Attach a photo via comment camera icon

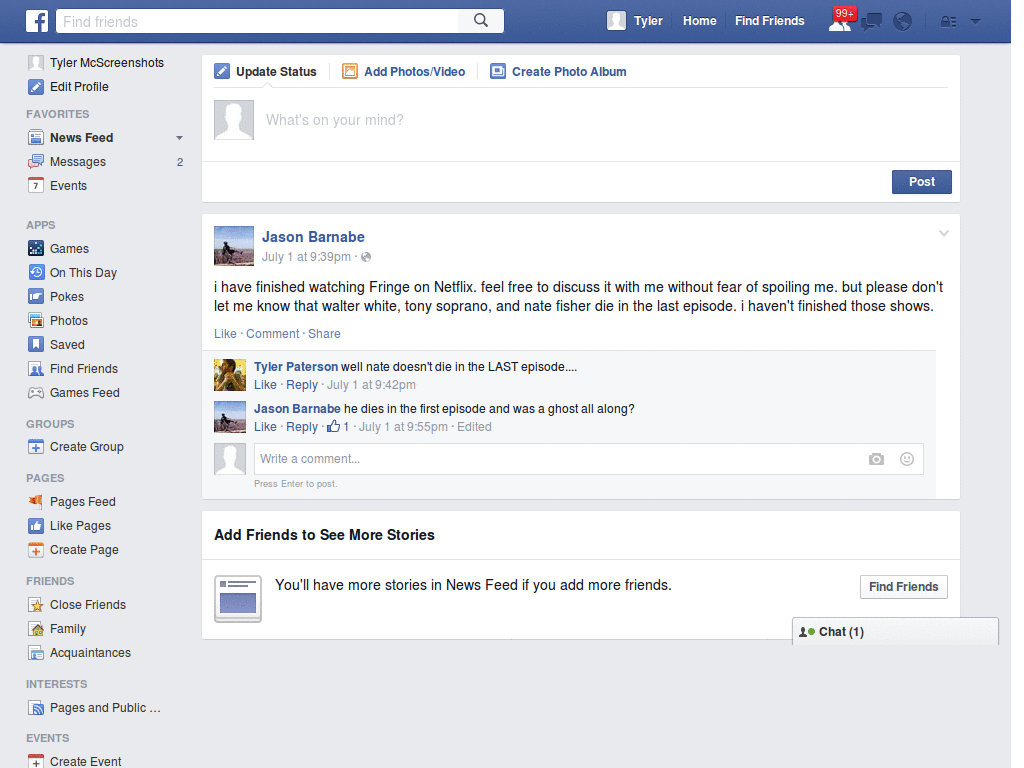[876, 459]
